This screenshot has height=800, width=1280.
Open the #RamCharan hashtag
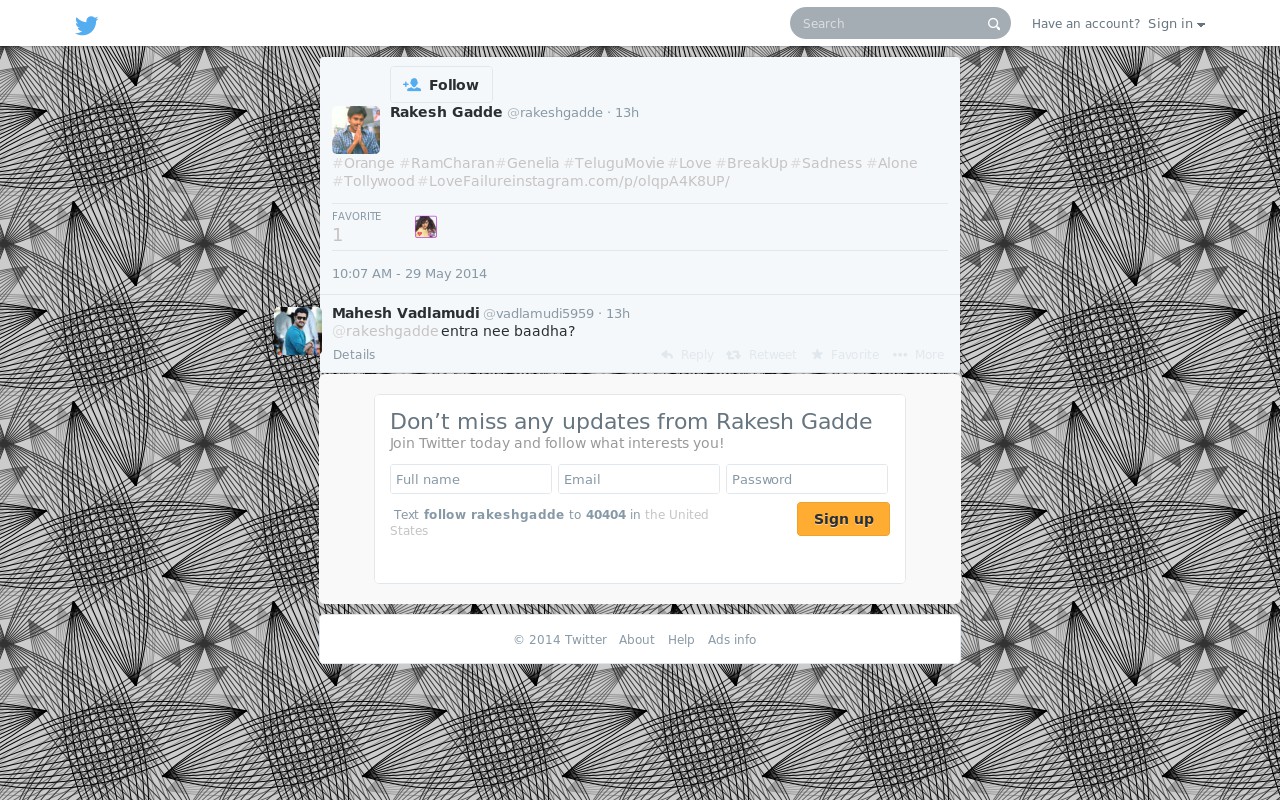(447, 163)
